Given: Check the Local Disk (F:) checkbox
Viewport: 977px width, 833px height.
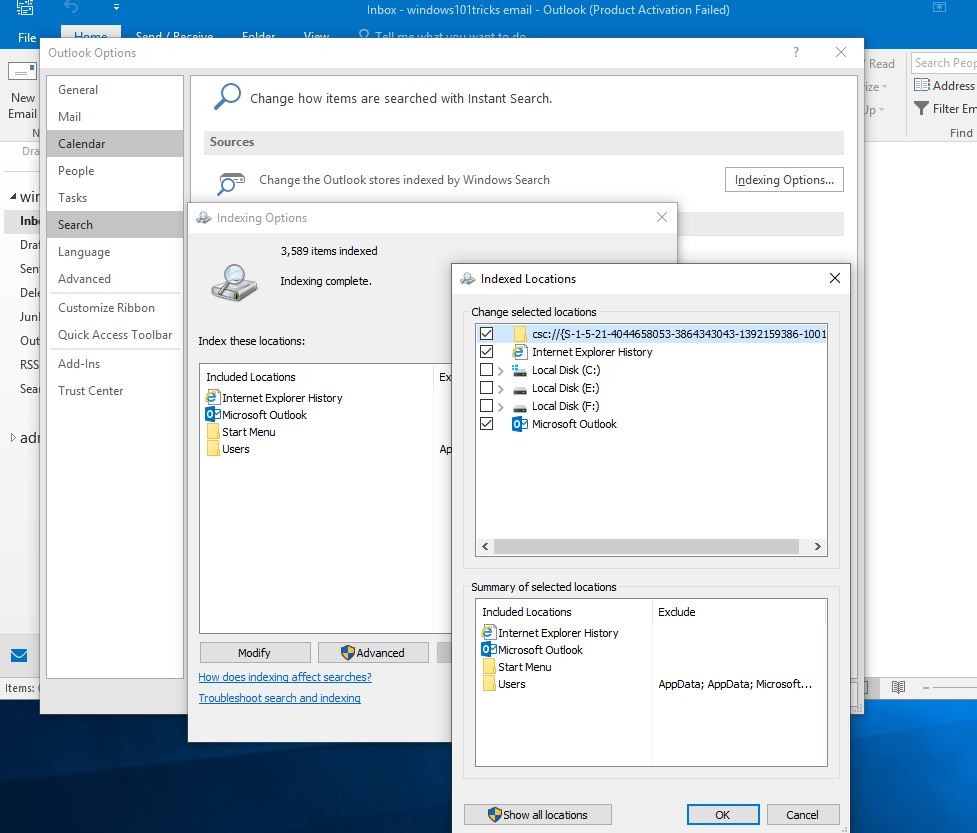Looking at the screenshot, I should pos(486,406).
